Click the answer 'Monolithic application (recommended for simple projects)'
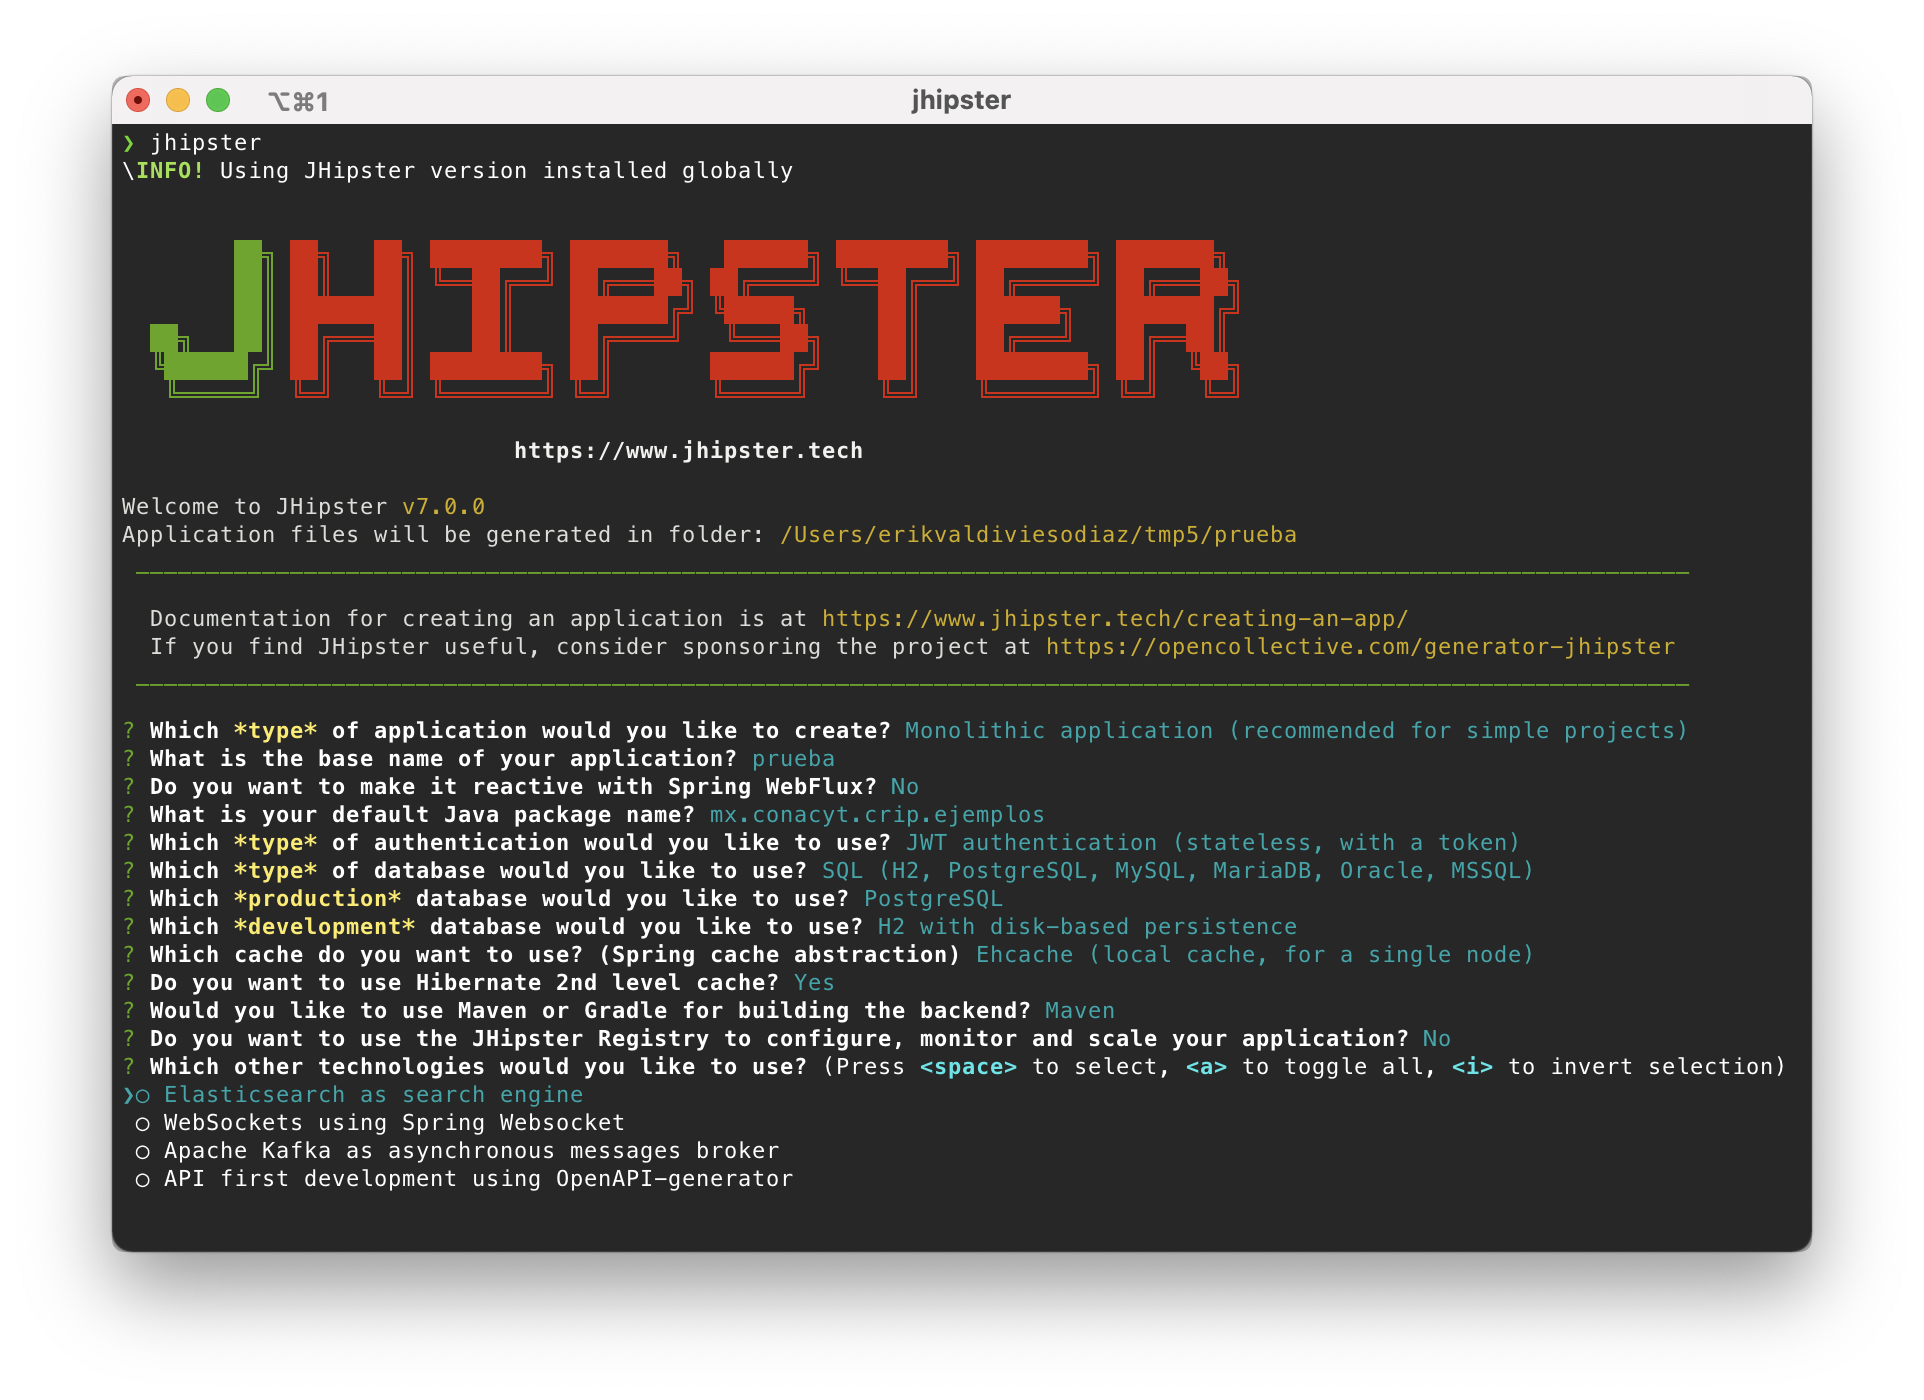1924x1400 pixels. point(1296,731)
